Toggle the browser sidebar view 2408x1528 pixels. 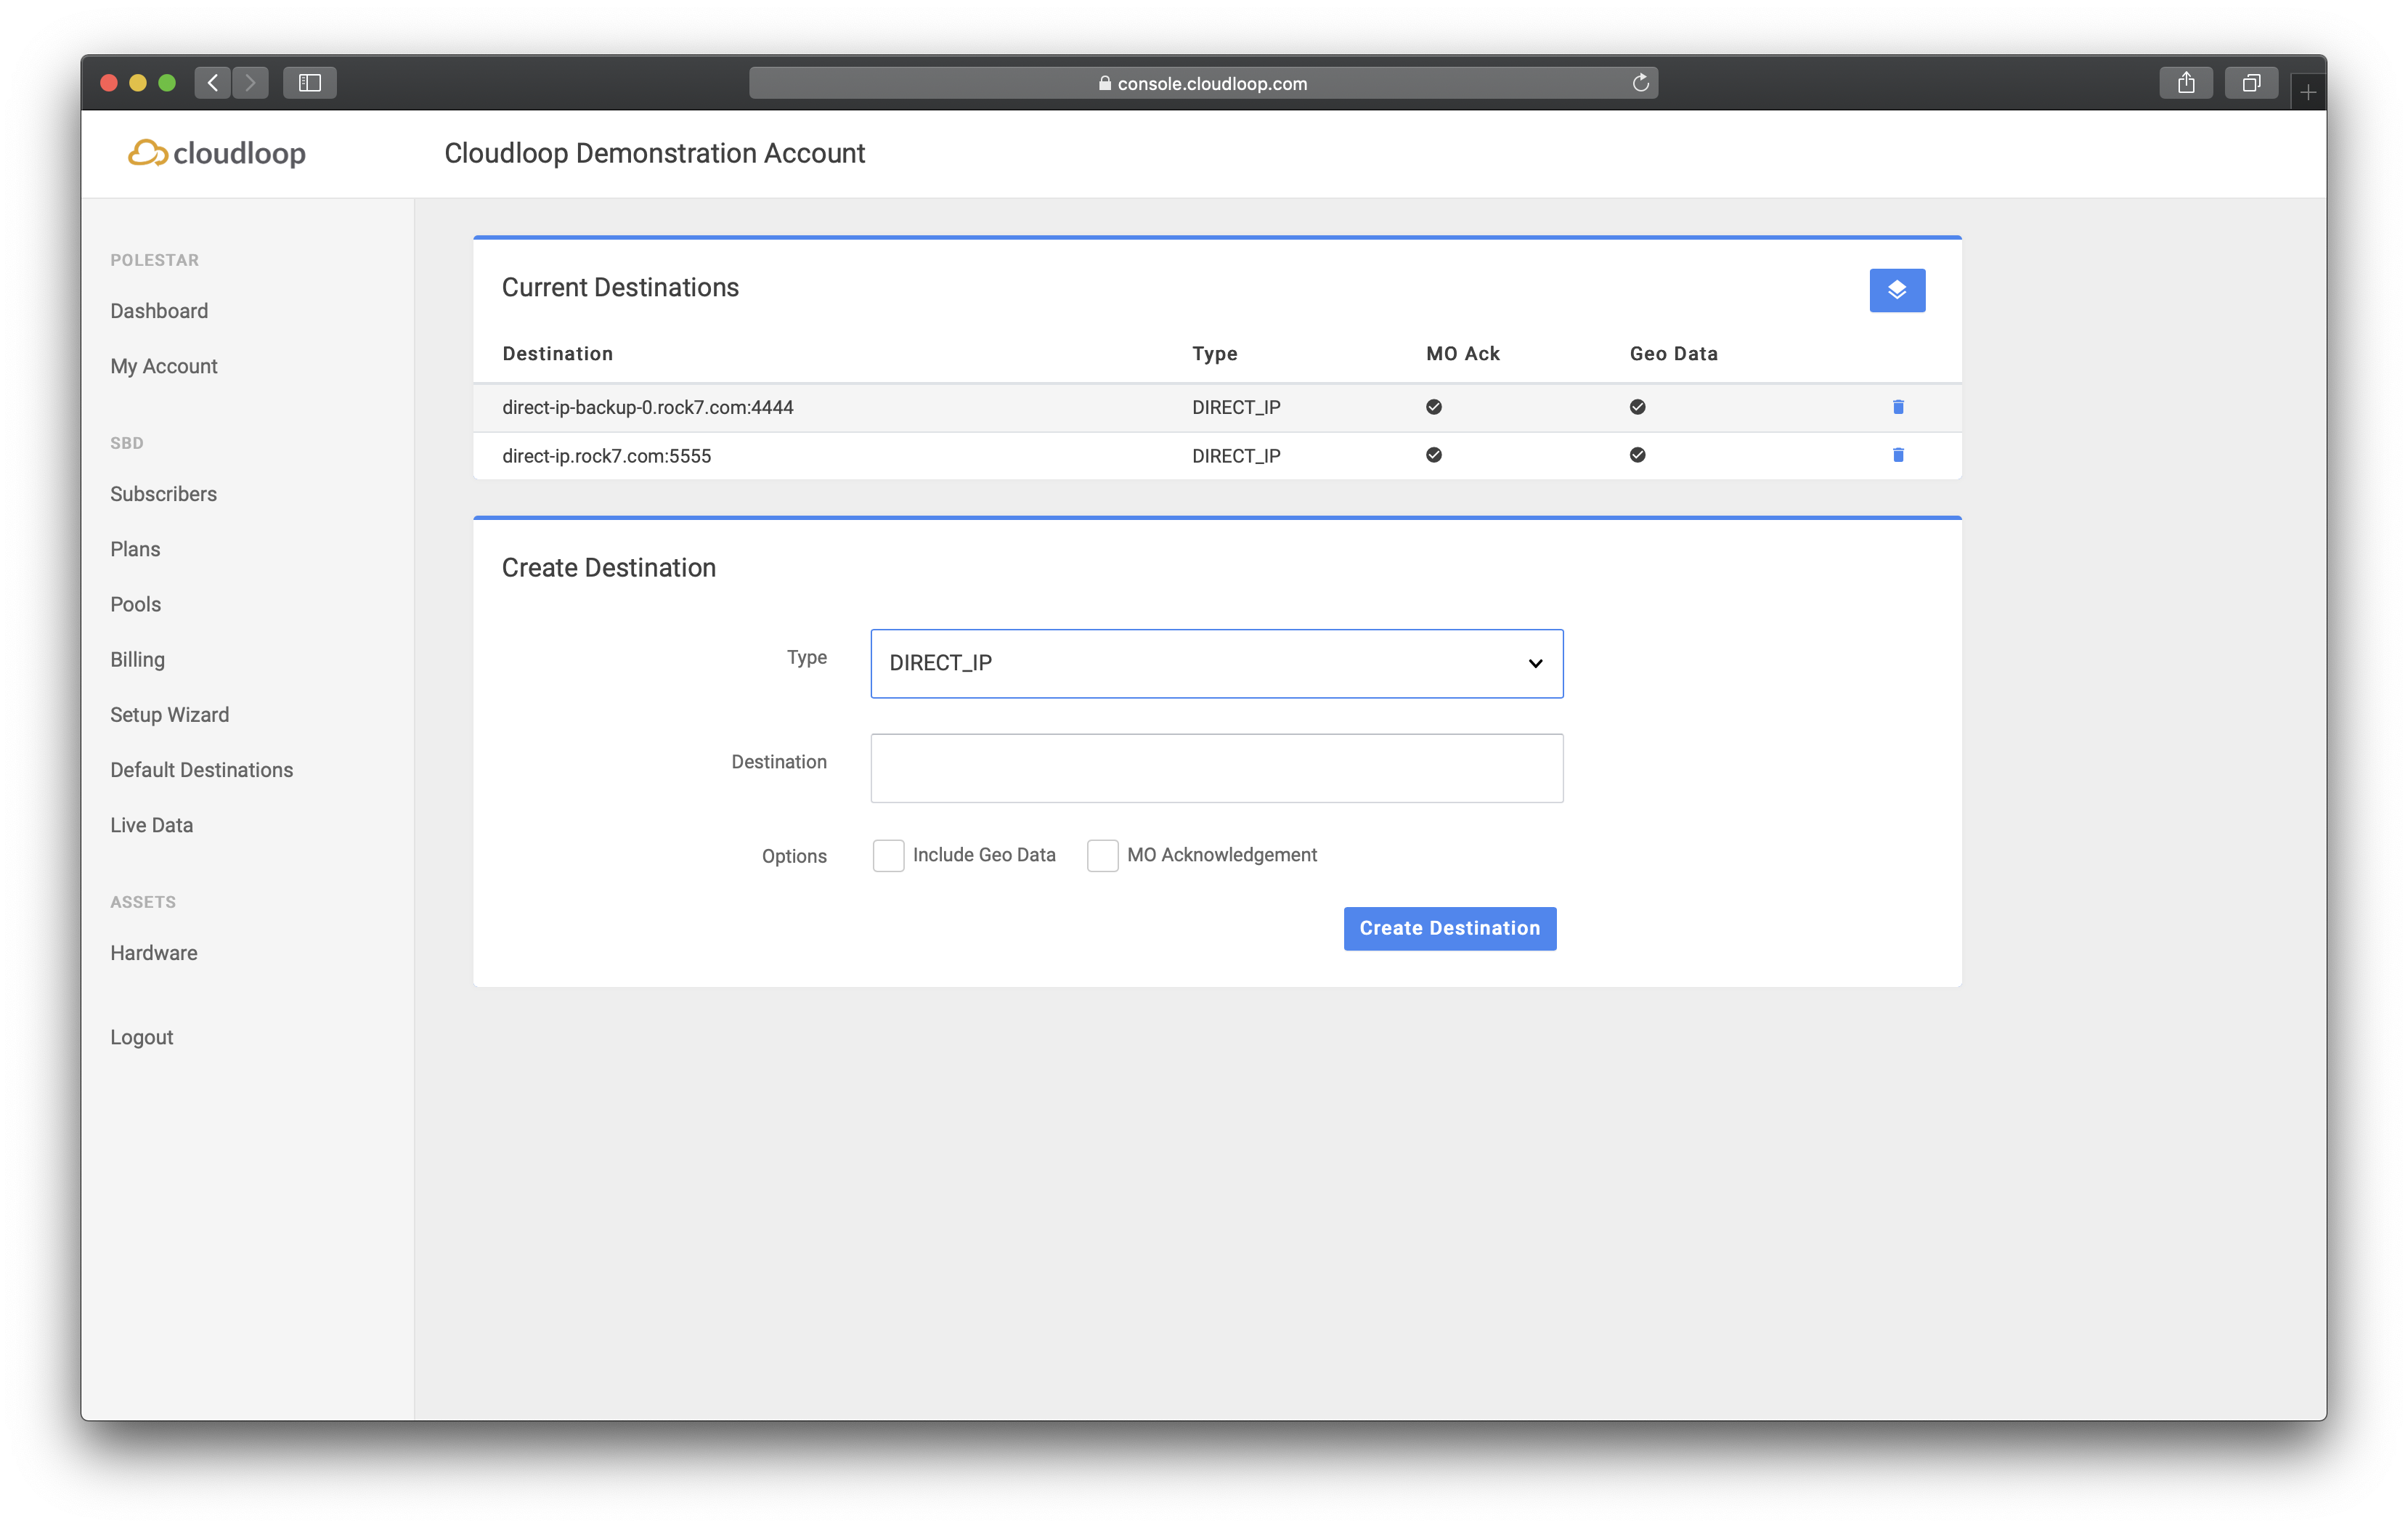pyautogui.click(x=309, y=83)
